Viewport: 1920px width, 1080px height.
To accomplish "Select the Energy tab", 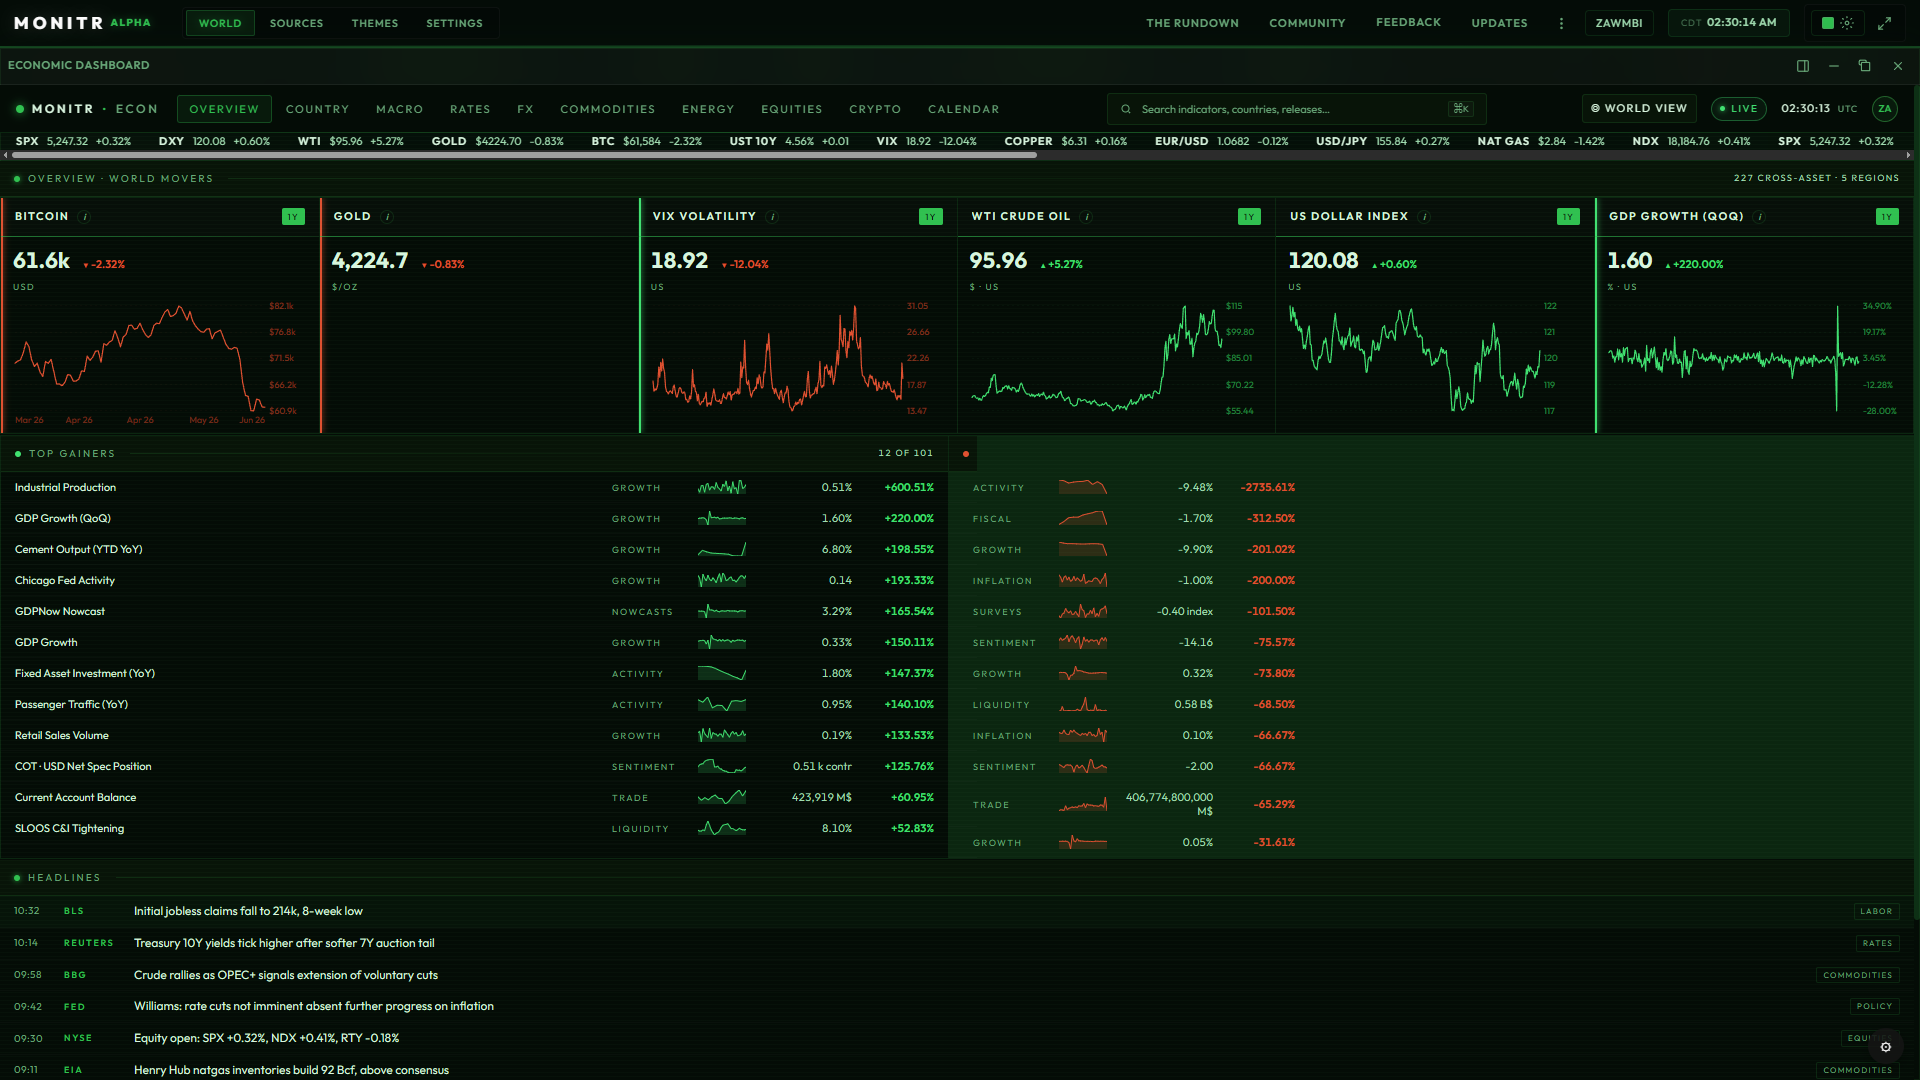I will click(708, 109).
